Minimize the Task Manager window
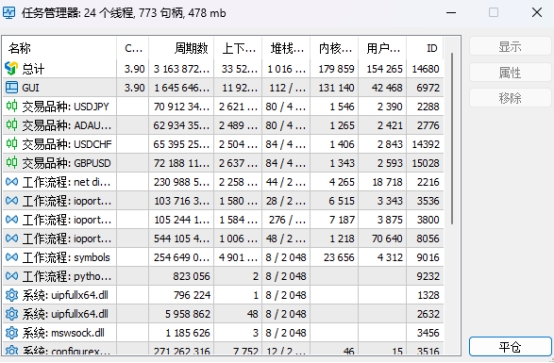The image size is (554, 363). coord(451,13)
